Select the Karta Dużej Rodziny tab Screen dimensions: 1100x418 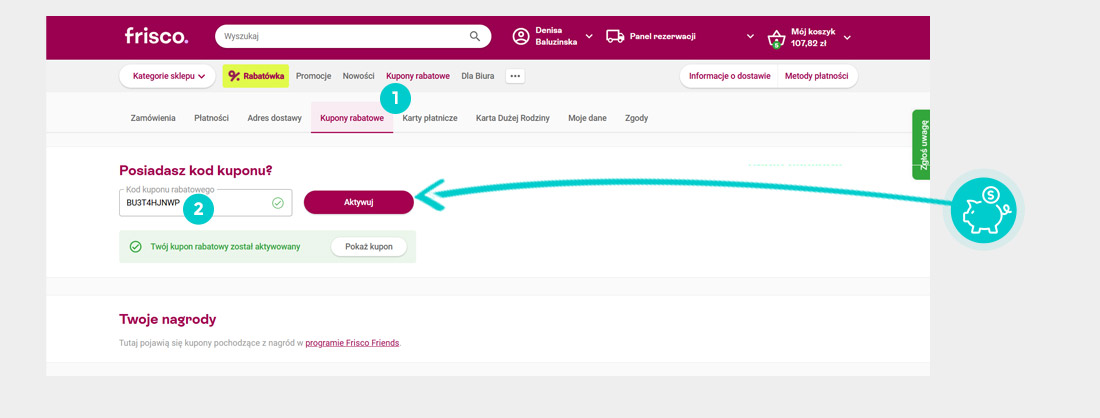(x=512, y=118)
